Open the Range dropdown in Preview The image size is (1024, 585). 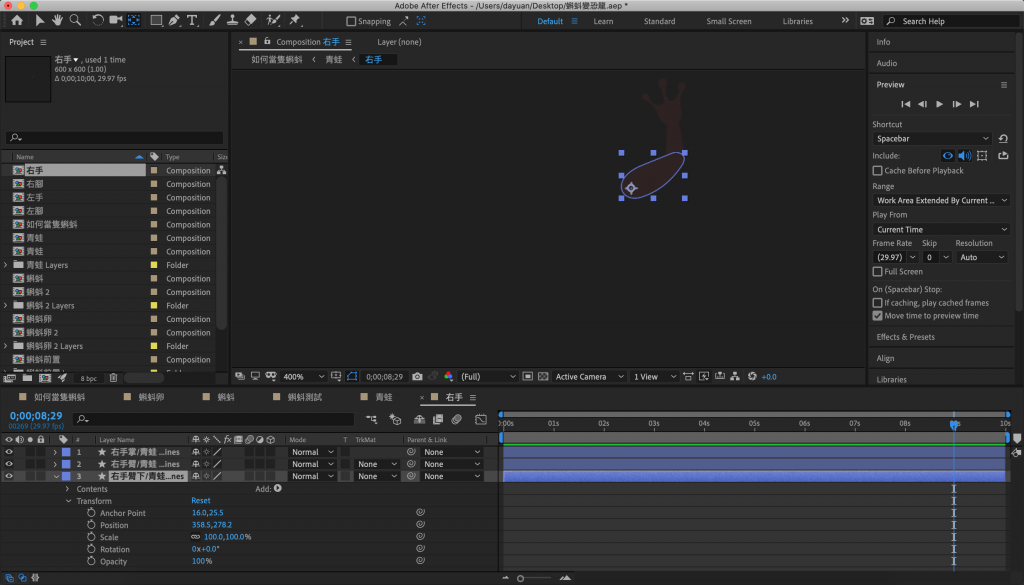tap(941, 200)
